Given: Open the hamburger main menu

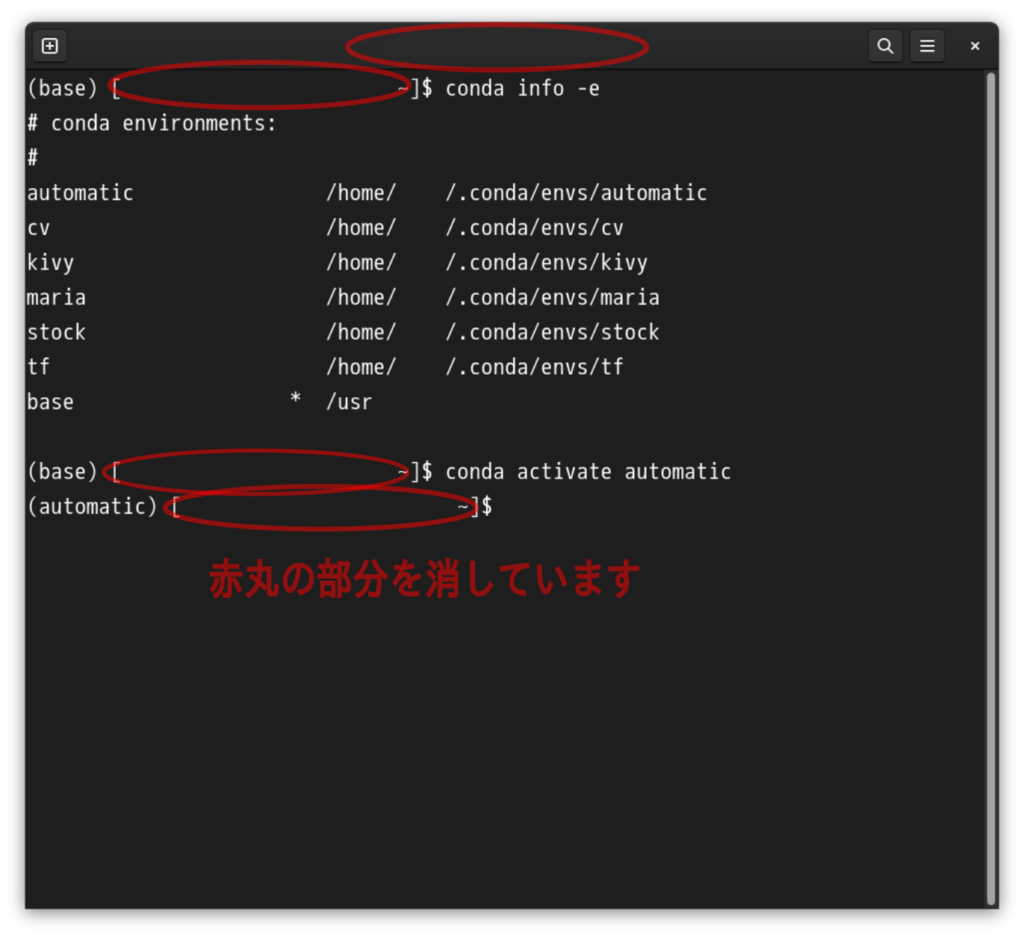Looking at the screenshot, I should [x=927, y=46].
